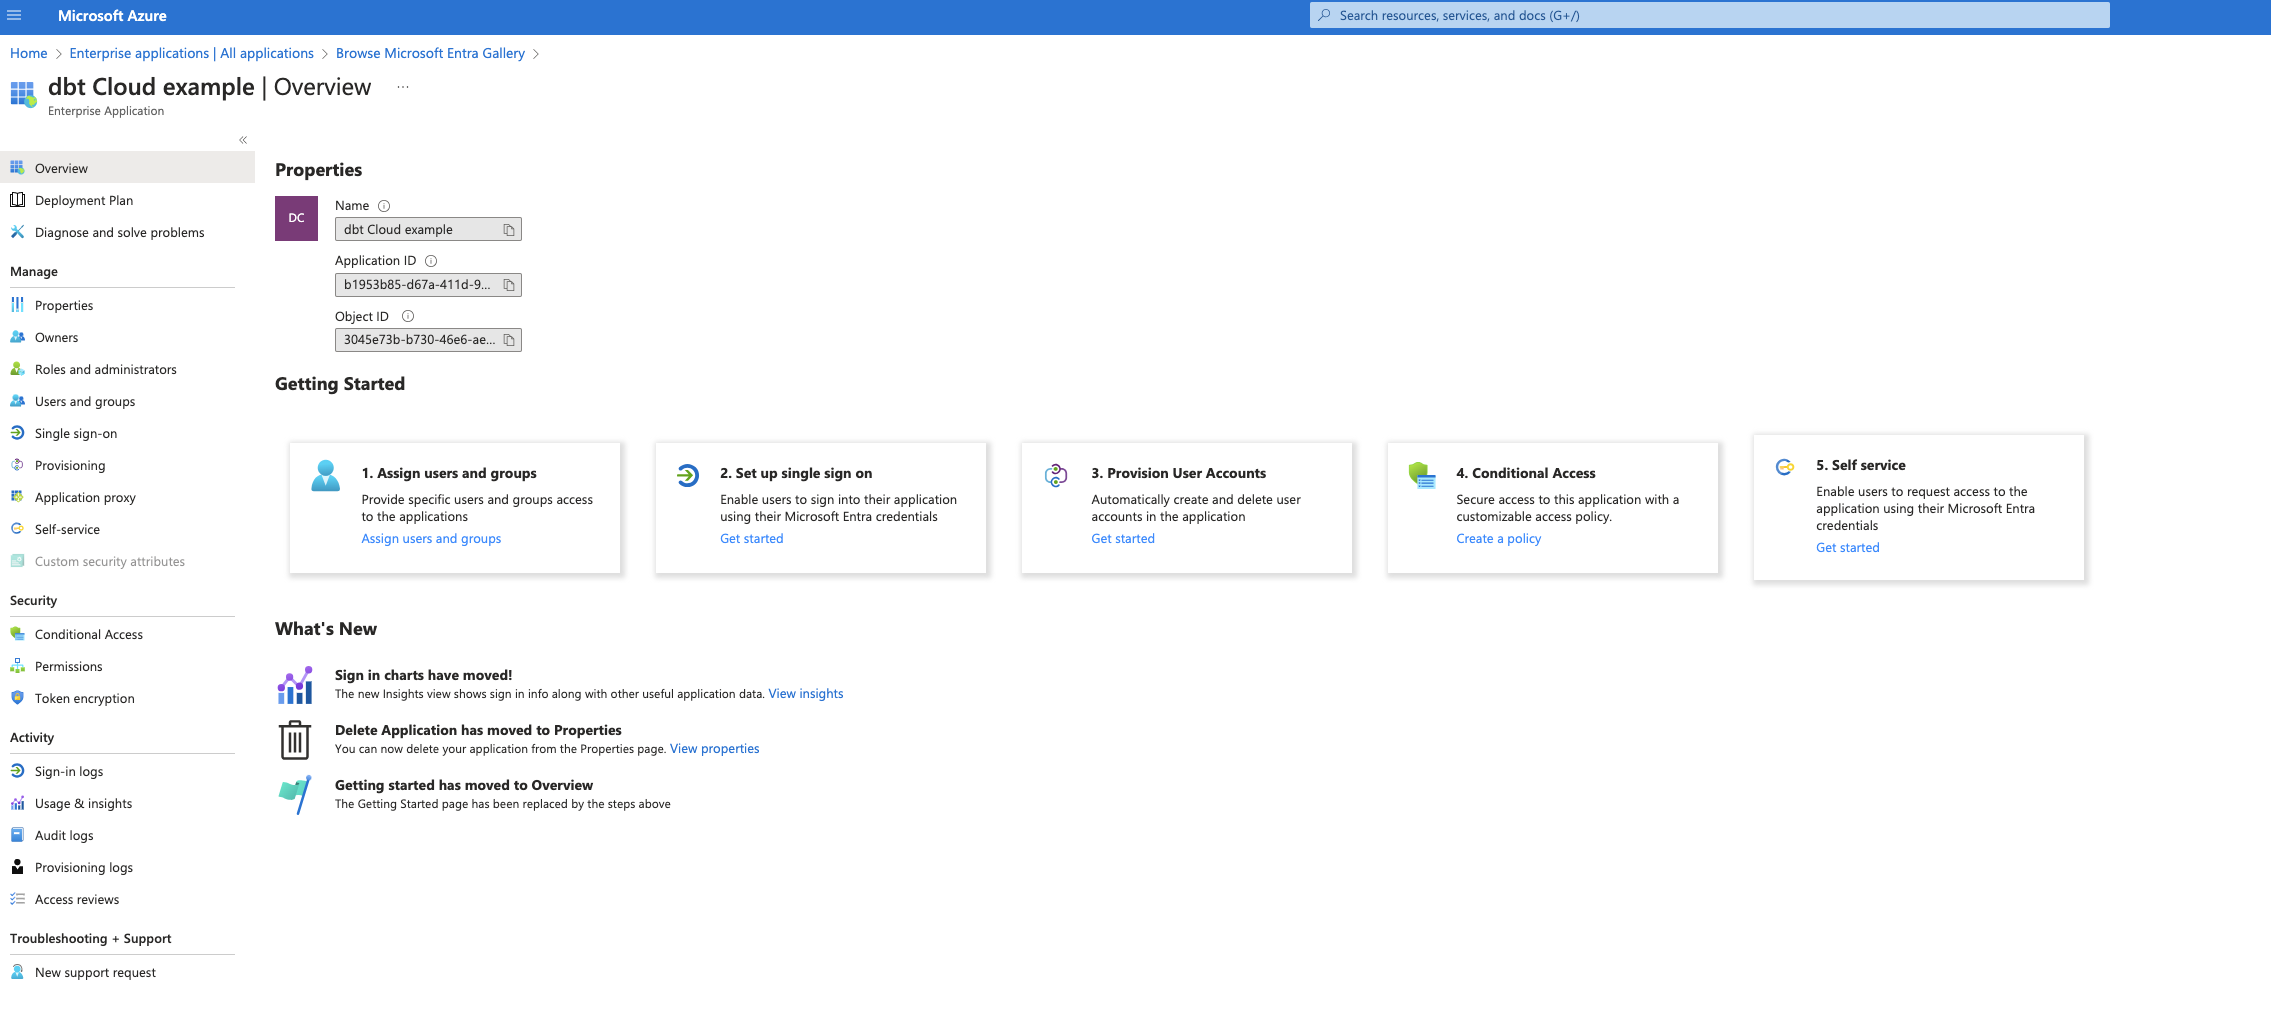Image resolution: width=2271 pixels, height=1026 pixels.
Task: Open the Provisioning logs page
Action: 83,867
